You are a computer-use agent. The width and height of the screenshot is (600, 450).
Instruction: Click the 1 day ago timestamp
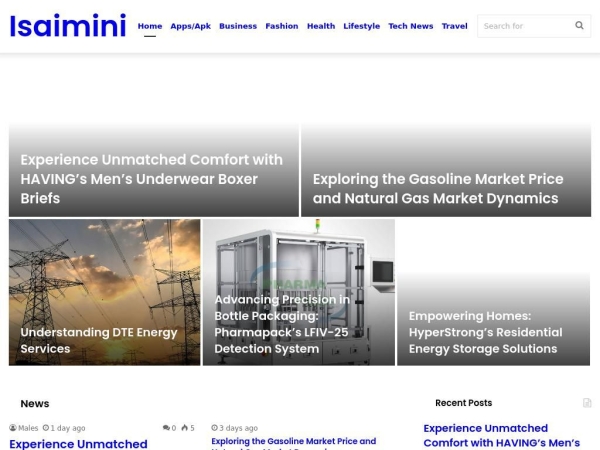tap(68, 428)
